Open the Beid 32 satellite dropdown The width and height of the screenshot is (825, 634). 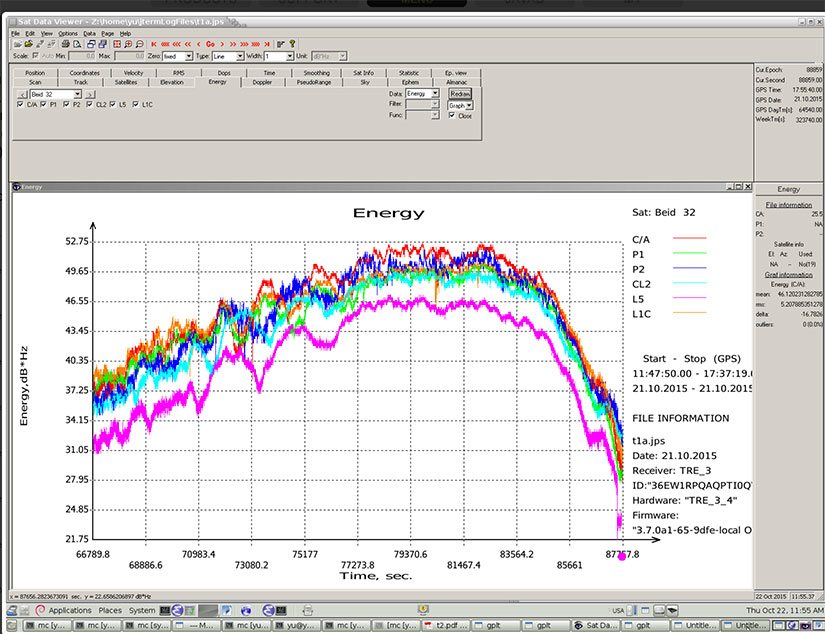[77, 94]
